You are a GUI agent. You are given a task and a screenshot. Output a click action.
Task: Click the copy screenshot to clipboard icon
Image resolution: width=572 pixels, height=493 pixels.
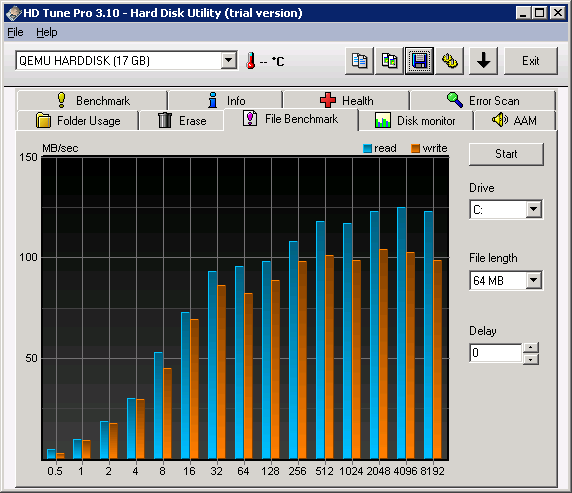pyautogui.click(x=389, y=61)
